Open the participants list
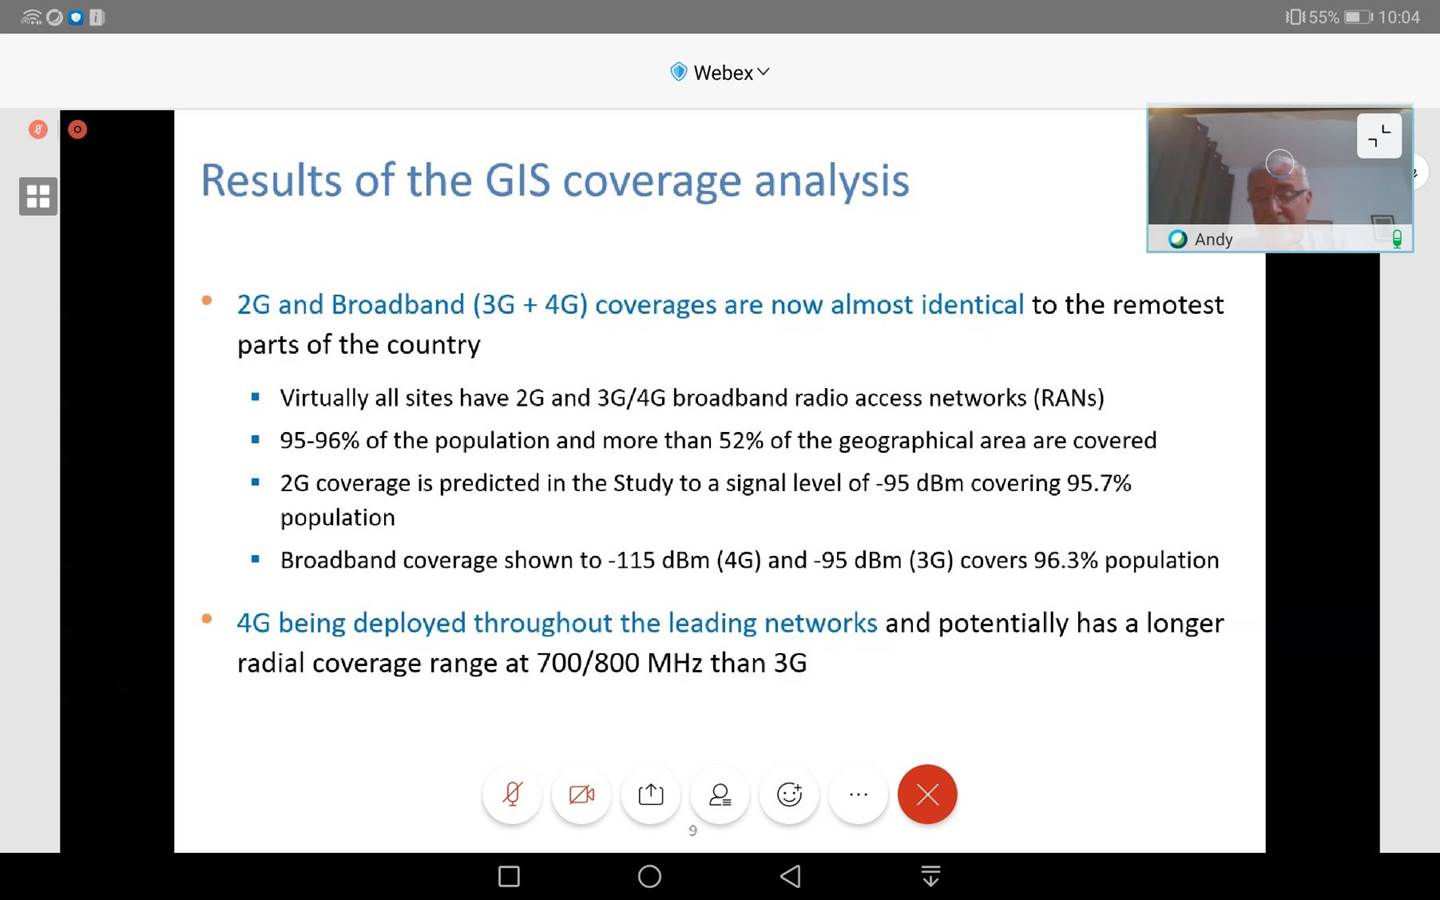Image resolution: width=1440 pixels, height=900 pixels. (x=720, y=795)
